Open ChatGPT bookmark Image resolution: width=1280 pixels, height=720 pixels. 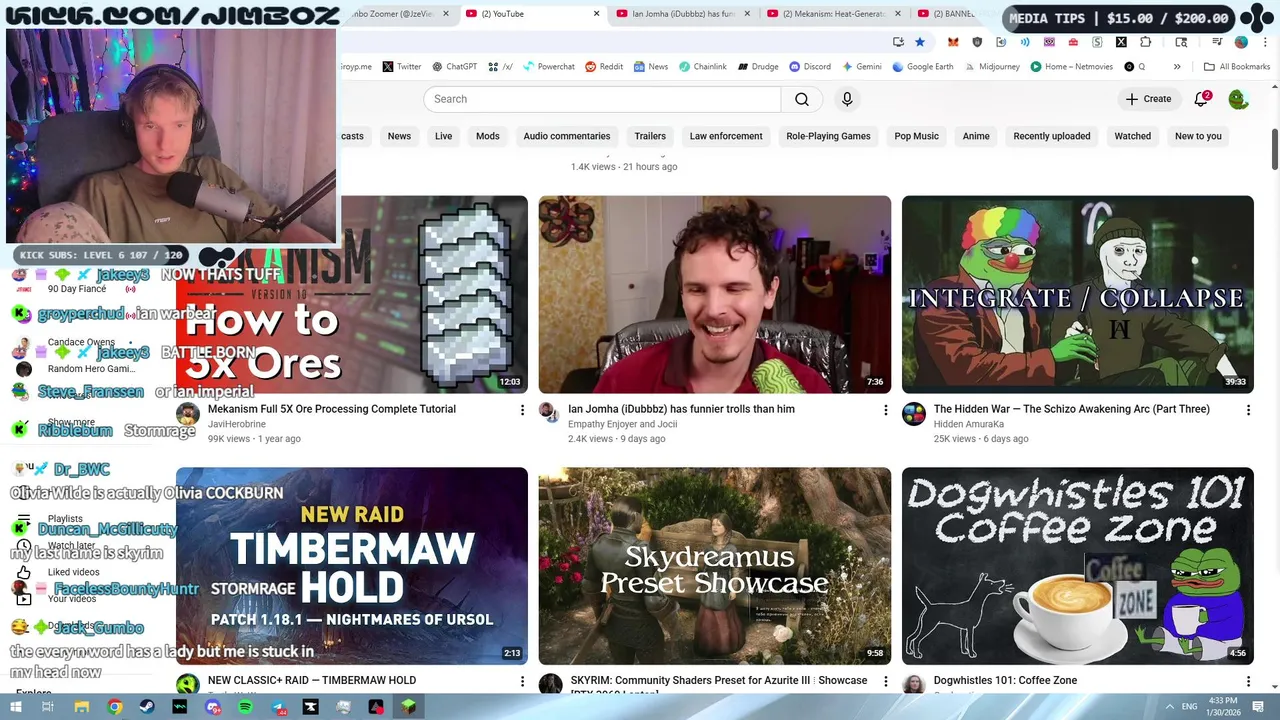click(x=455, y=67)
